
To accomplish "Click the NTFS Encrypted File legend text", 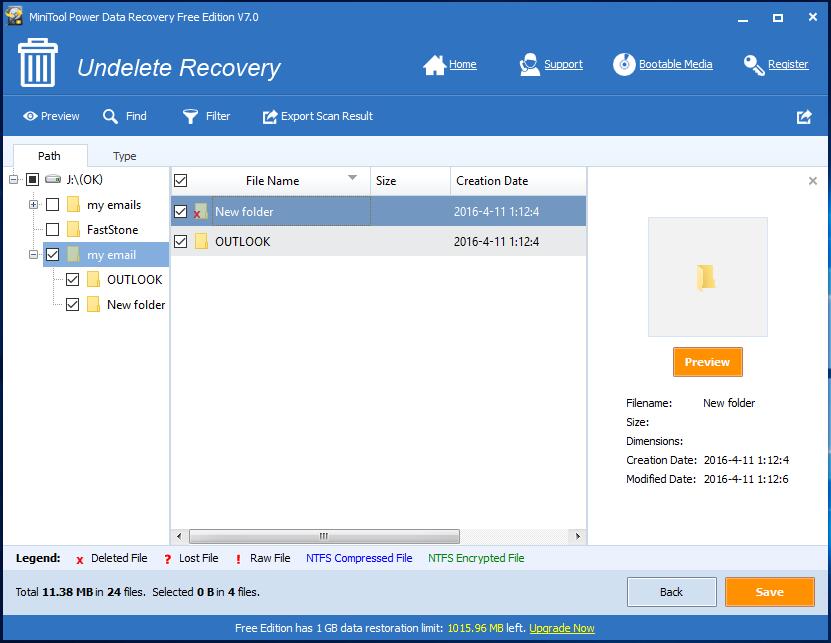I will pyautogui.click(x=476, y=558).
